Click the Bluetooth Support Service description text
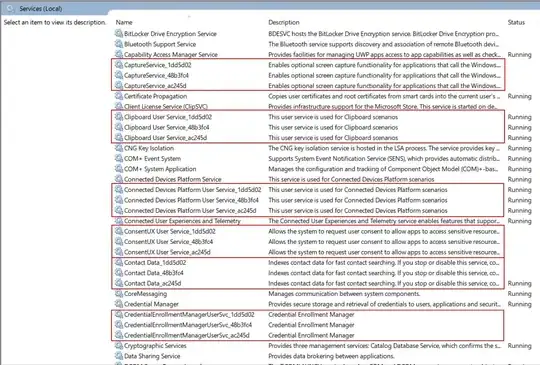This screenshot has height=365, width=540. coord(383,44)
